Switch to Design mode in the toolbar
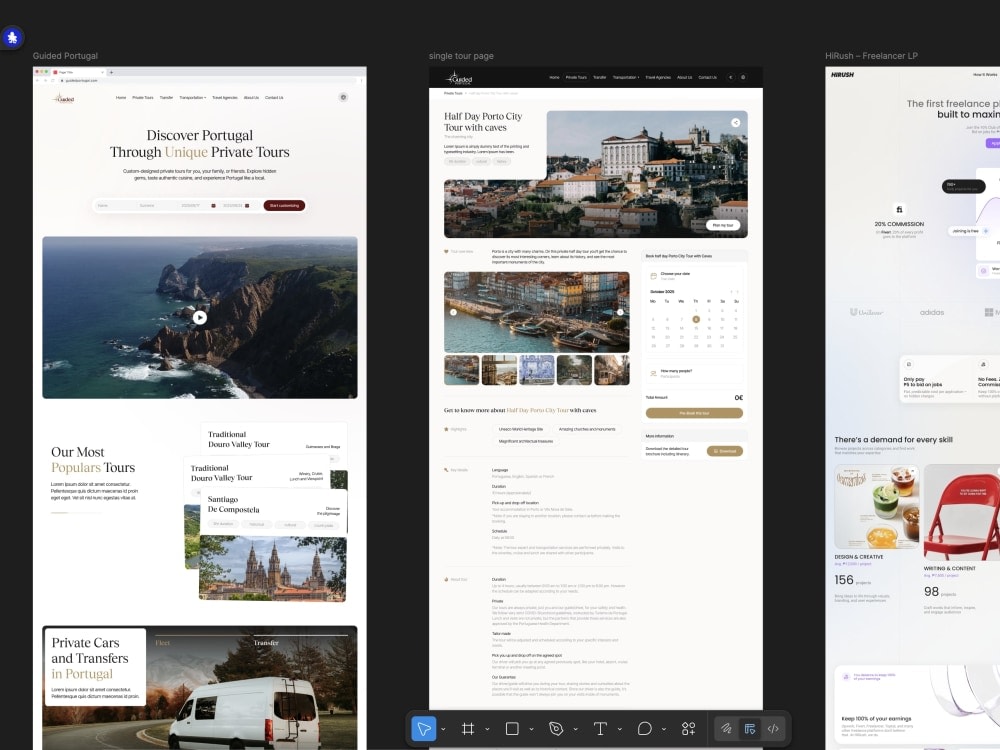The image size is (1000, 750). tap(750, 728)
